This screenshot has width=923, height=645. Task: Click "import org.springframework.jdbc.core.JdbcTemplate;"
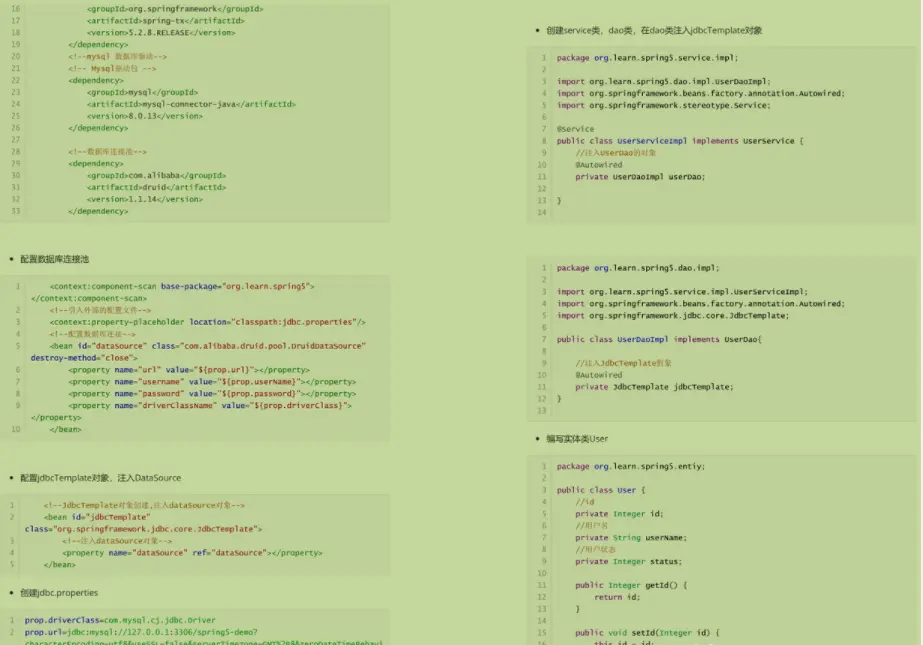pos(673,315)
